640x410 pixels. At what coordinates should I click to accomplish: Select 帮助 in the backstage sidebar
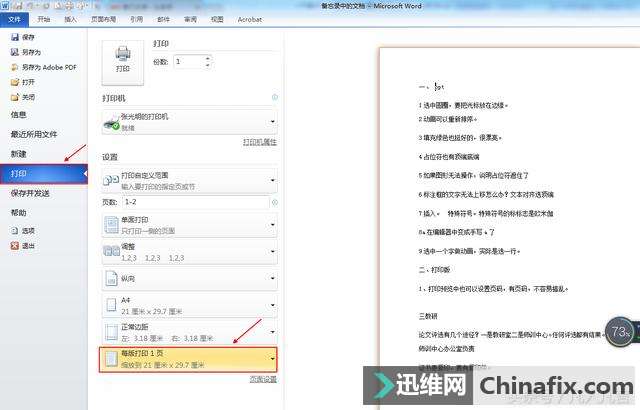click(x=18, y=213)
